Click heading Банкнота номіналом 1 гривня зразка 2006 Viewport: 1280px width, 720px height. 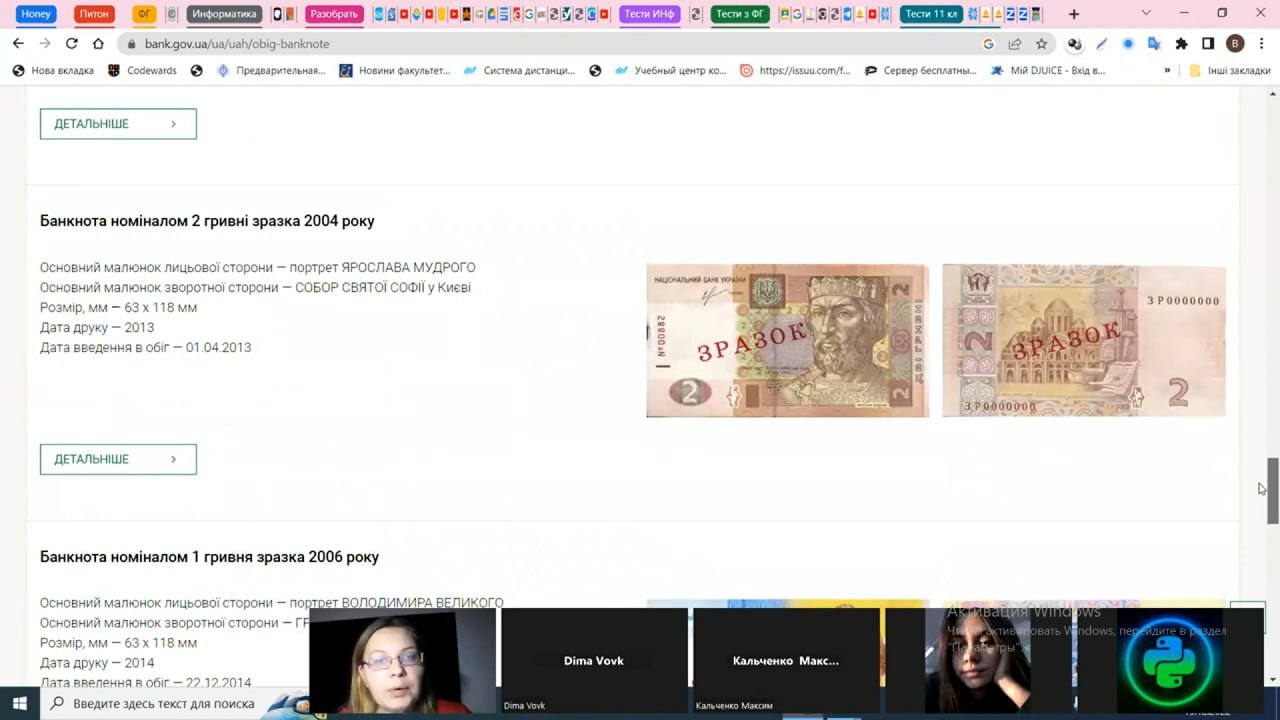click(x=209, y=557)
